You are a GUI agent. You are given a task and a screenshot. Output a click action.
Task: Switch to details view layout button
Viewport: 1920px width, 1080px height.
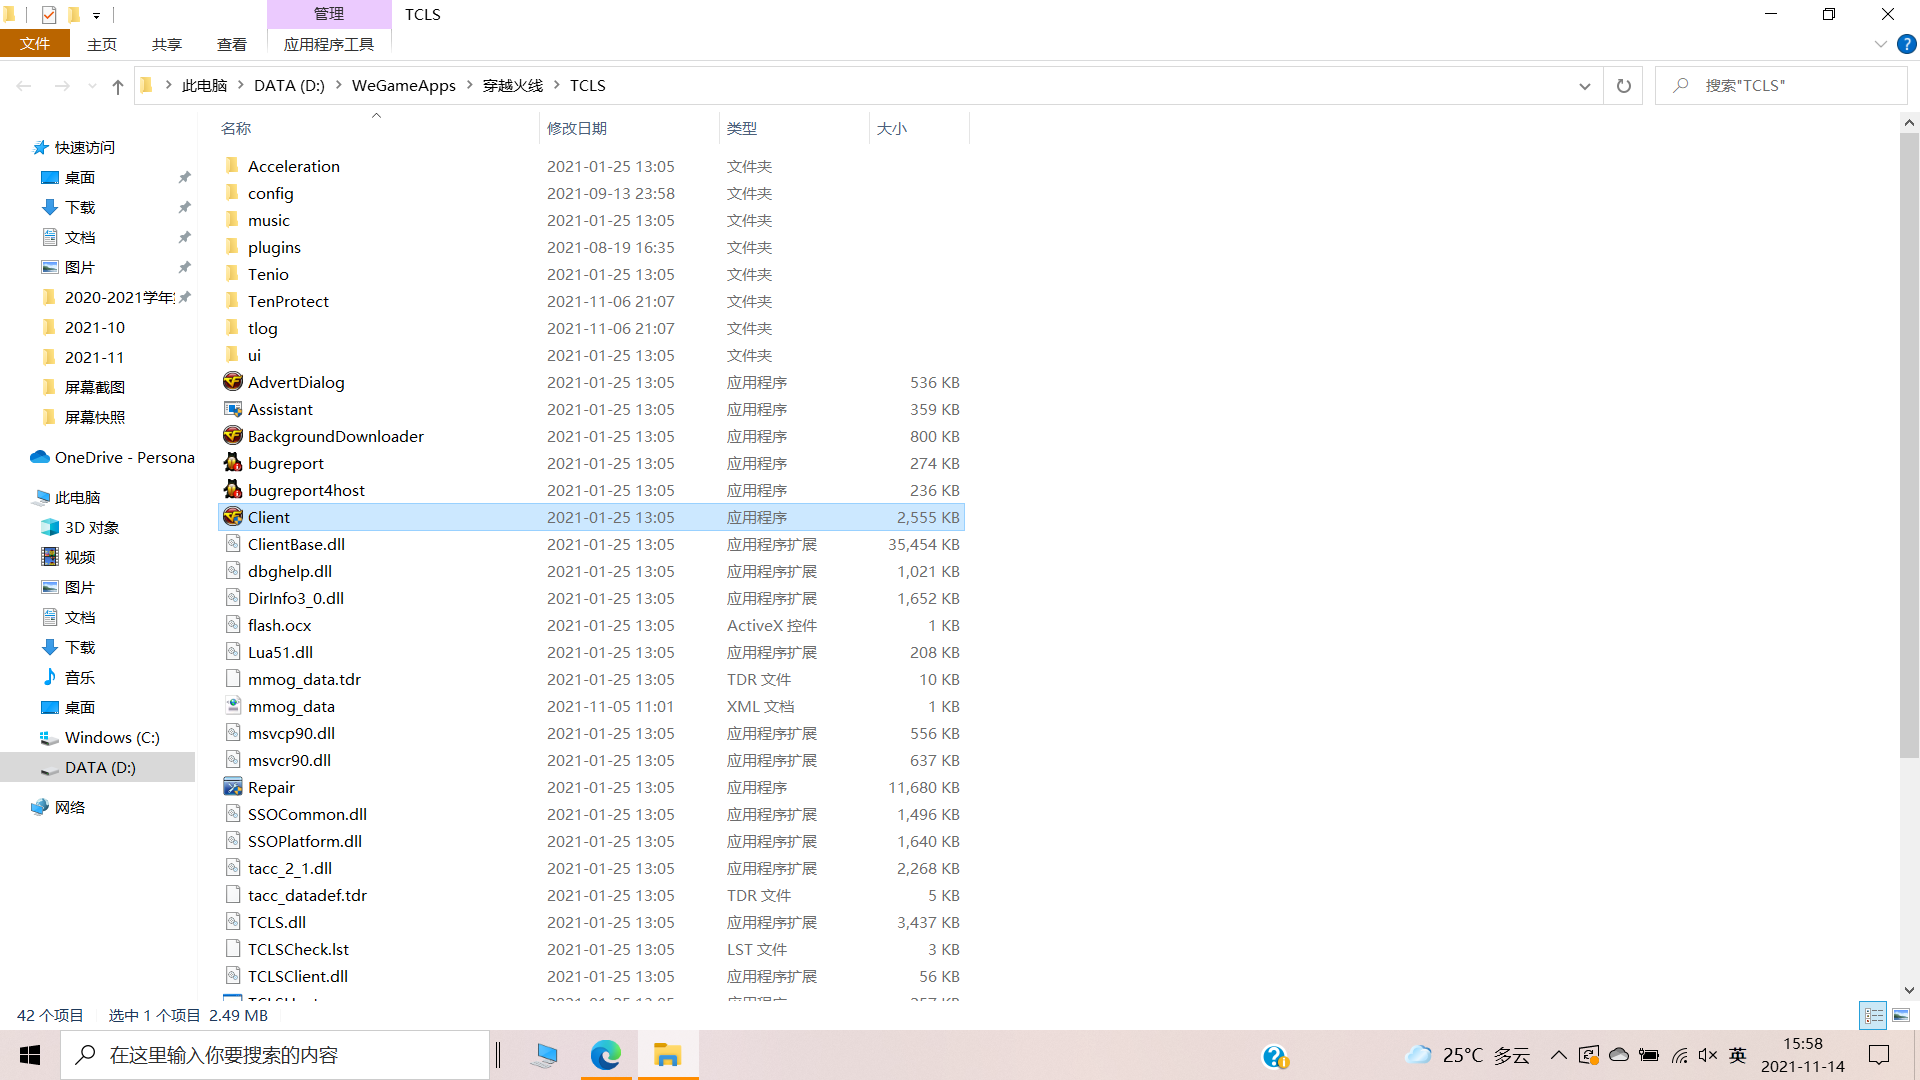point(1873,1015)
